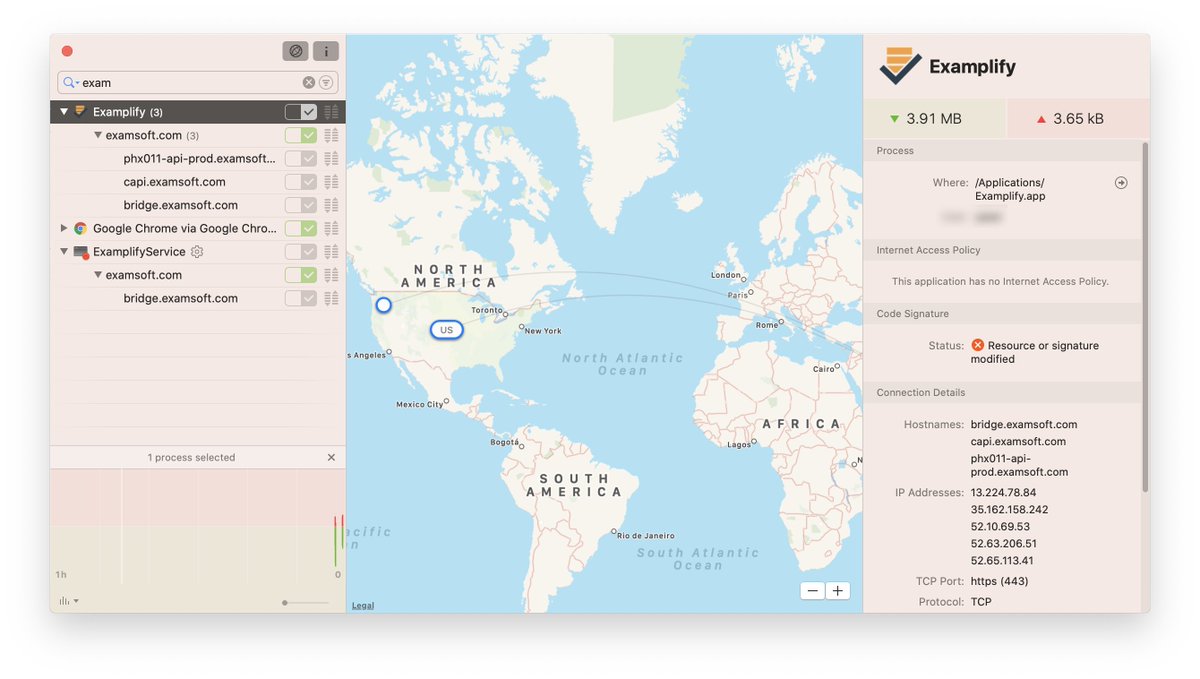Screen dimensions: 1200x679
Task: Click the Google Chrome icon in list
Action: coord(80,228)
